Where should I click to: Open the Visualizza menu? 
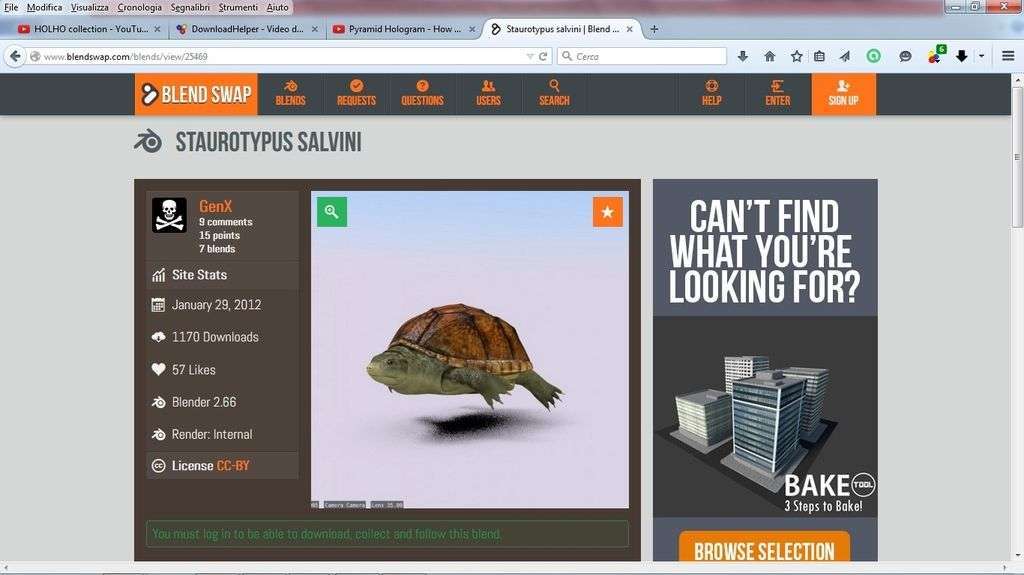(89, 7)
